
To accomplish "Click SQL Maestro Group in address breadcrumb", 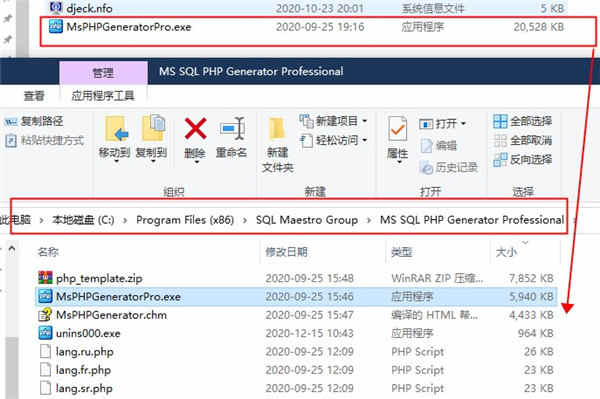I will click(307, 220).
